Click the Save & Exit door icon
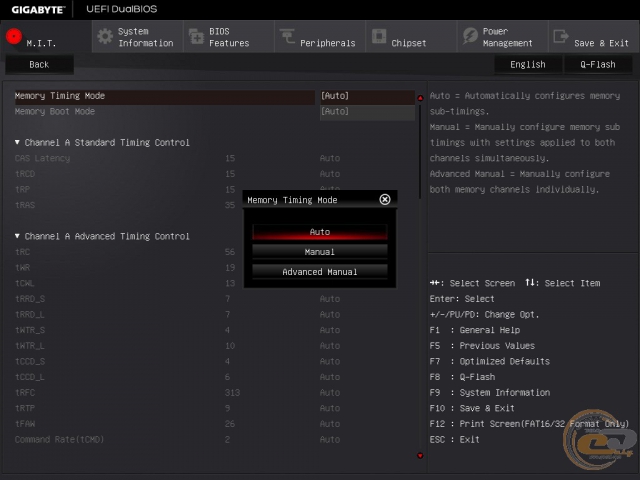 tap(561, 36)
